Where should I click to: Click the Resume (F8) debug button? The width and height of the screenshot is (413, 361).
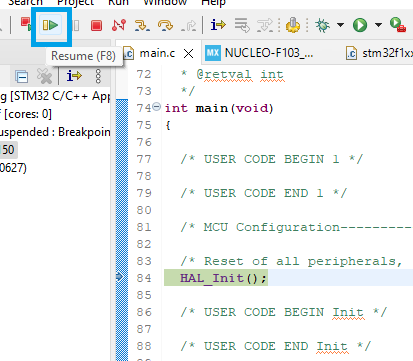[x=51, y=25]
